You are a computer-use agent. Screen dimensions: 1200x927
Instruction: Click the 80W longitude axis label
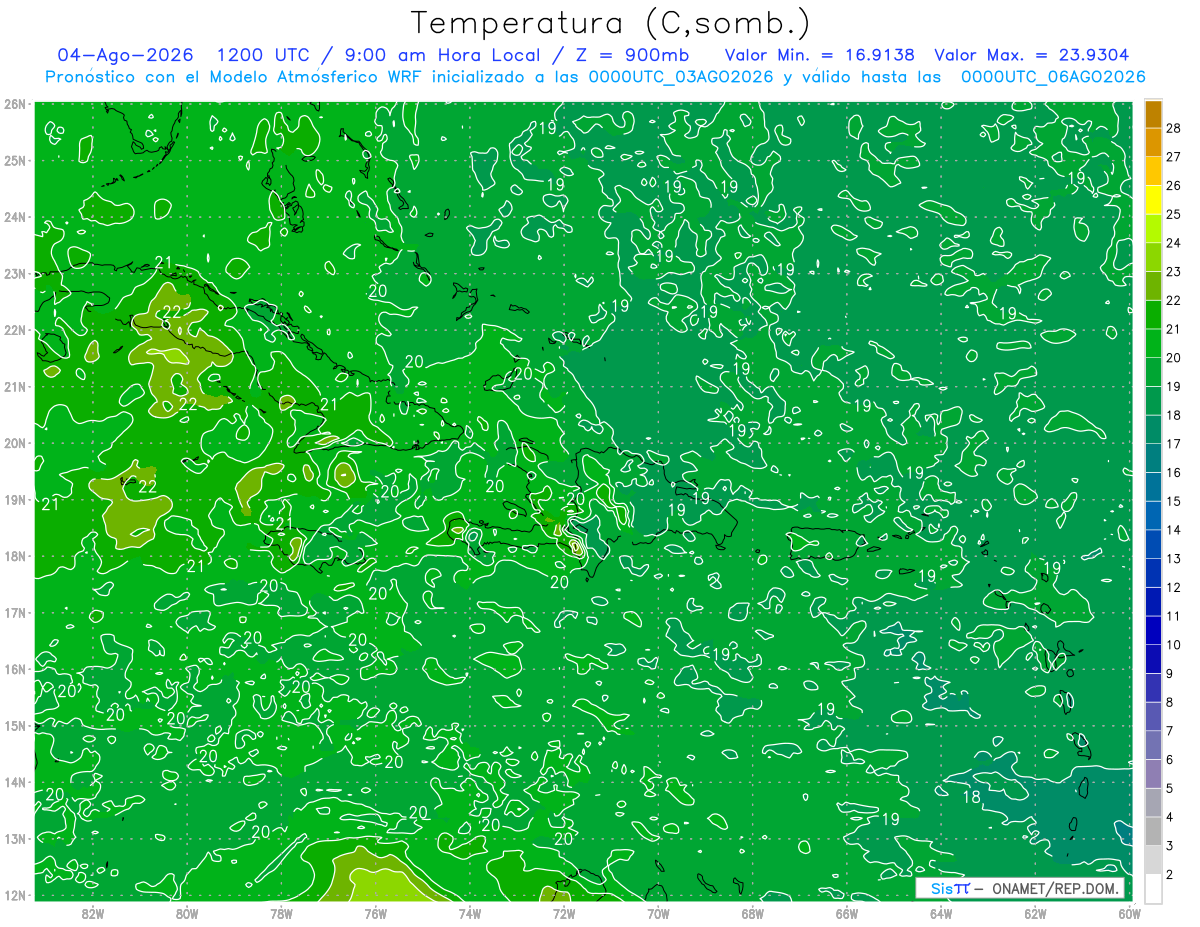tap(187, 913)
